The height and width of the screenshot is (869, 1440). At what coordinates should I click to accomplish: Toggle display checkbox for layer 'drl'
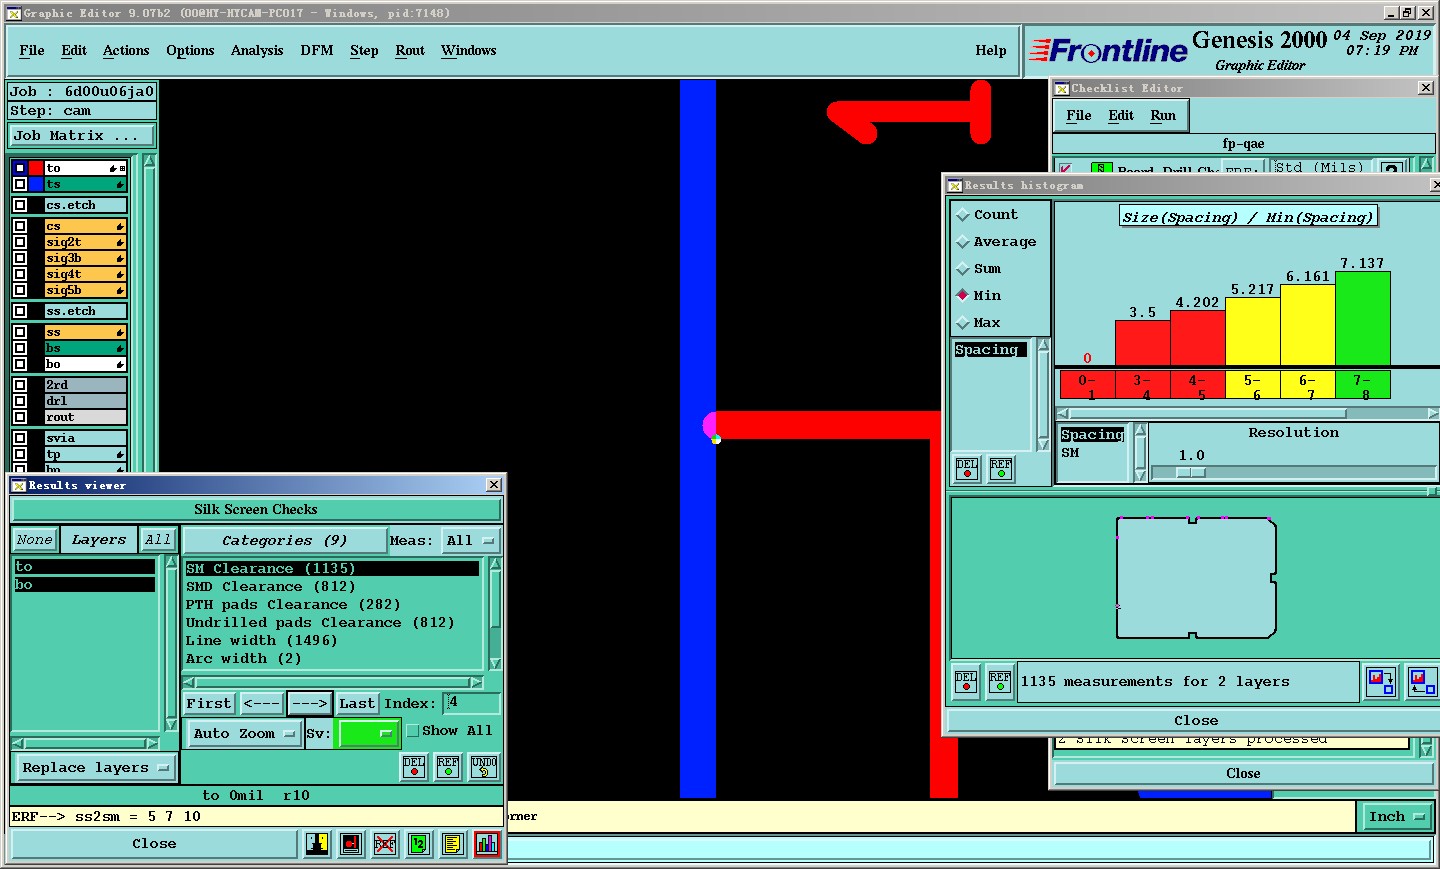(20, 401)
